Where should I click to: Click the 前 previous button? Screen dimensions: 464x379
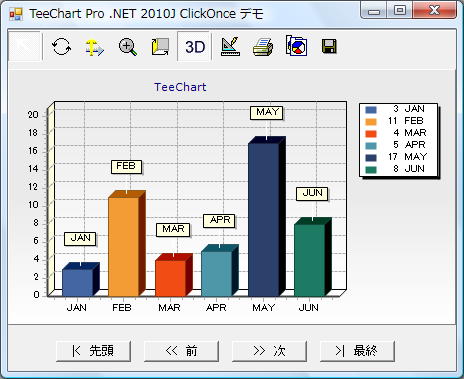click(181, 351)
